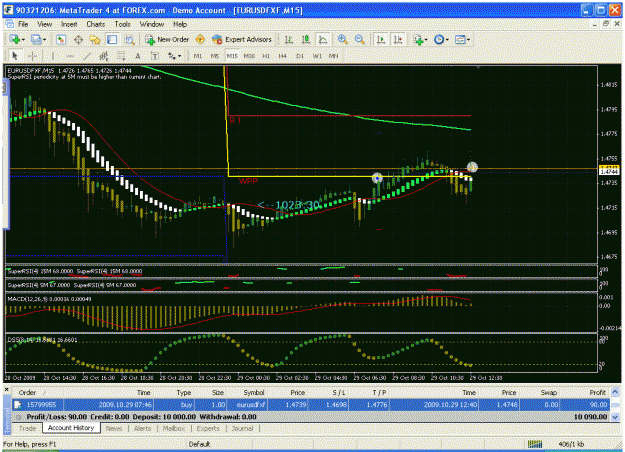Screen dimensions: 625x452
Task: Select the arrow cursor tool
Action: (15, 56)
